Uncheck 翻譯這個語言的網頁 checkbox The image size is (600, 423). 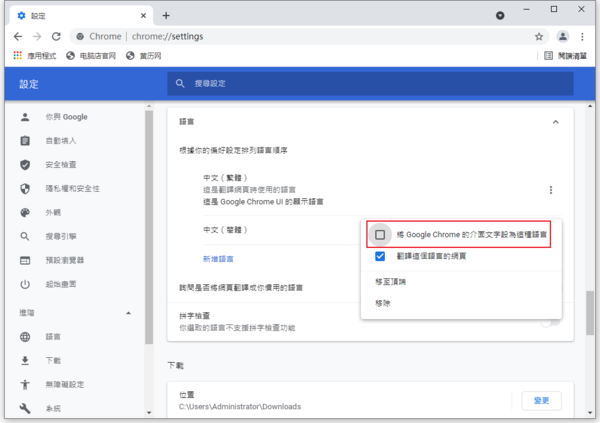380,256
